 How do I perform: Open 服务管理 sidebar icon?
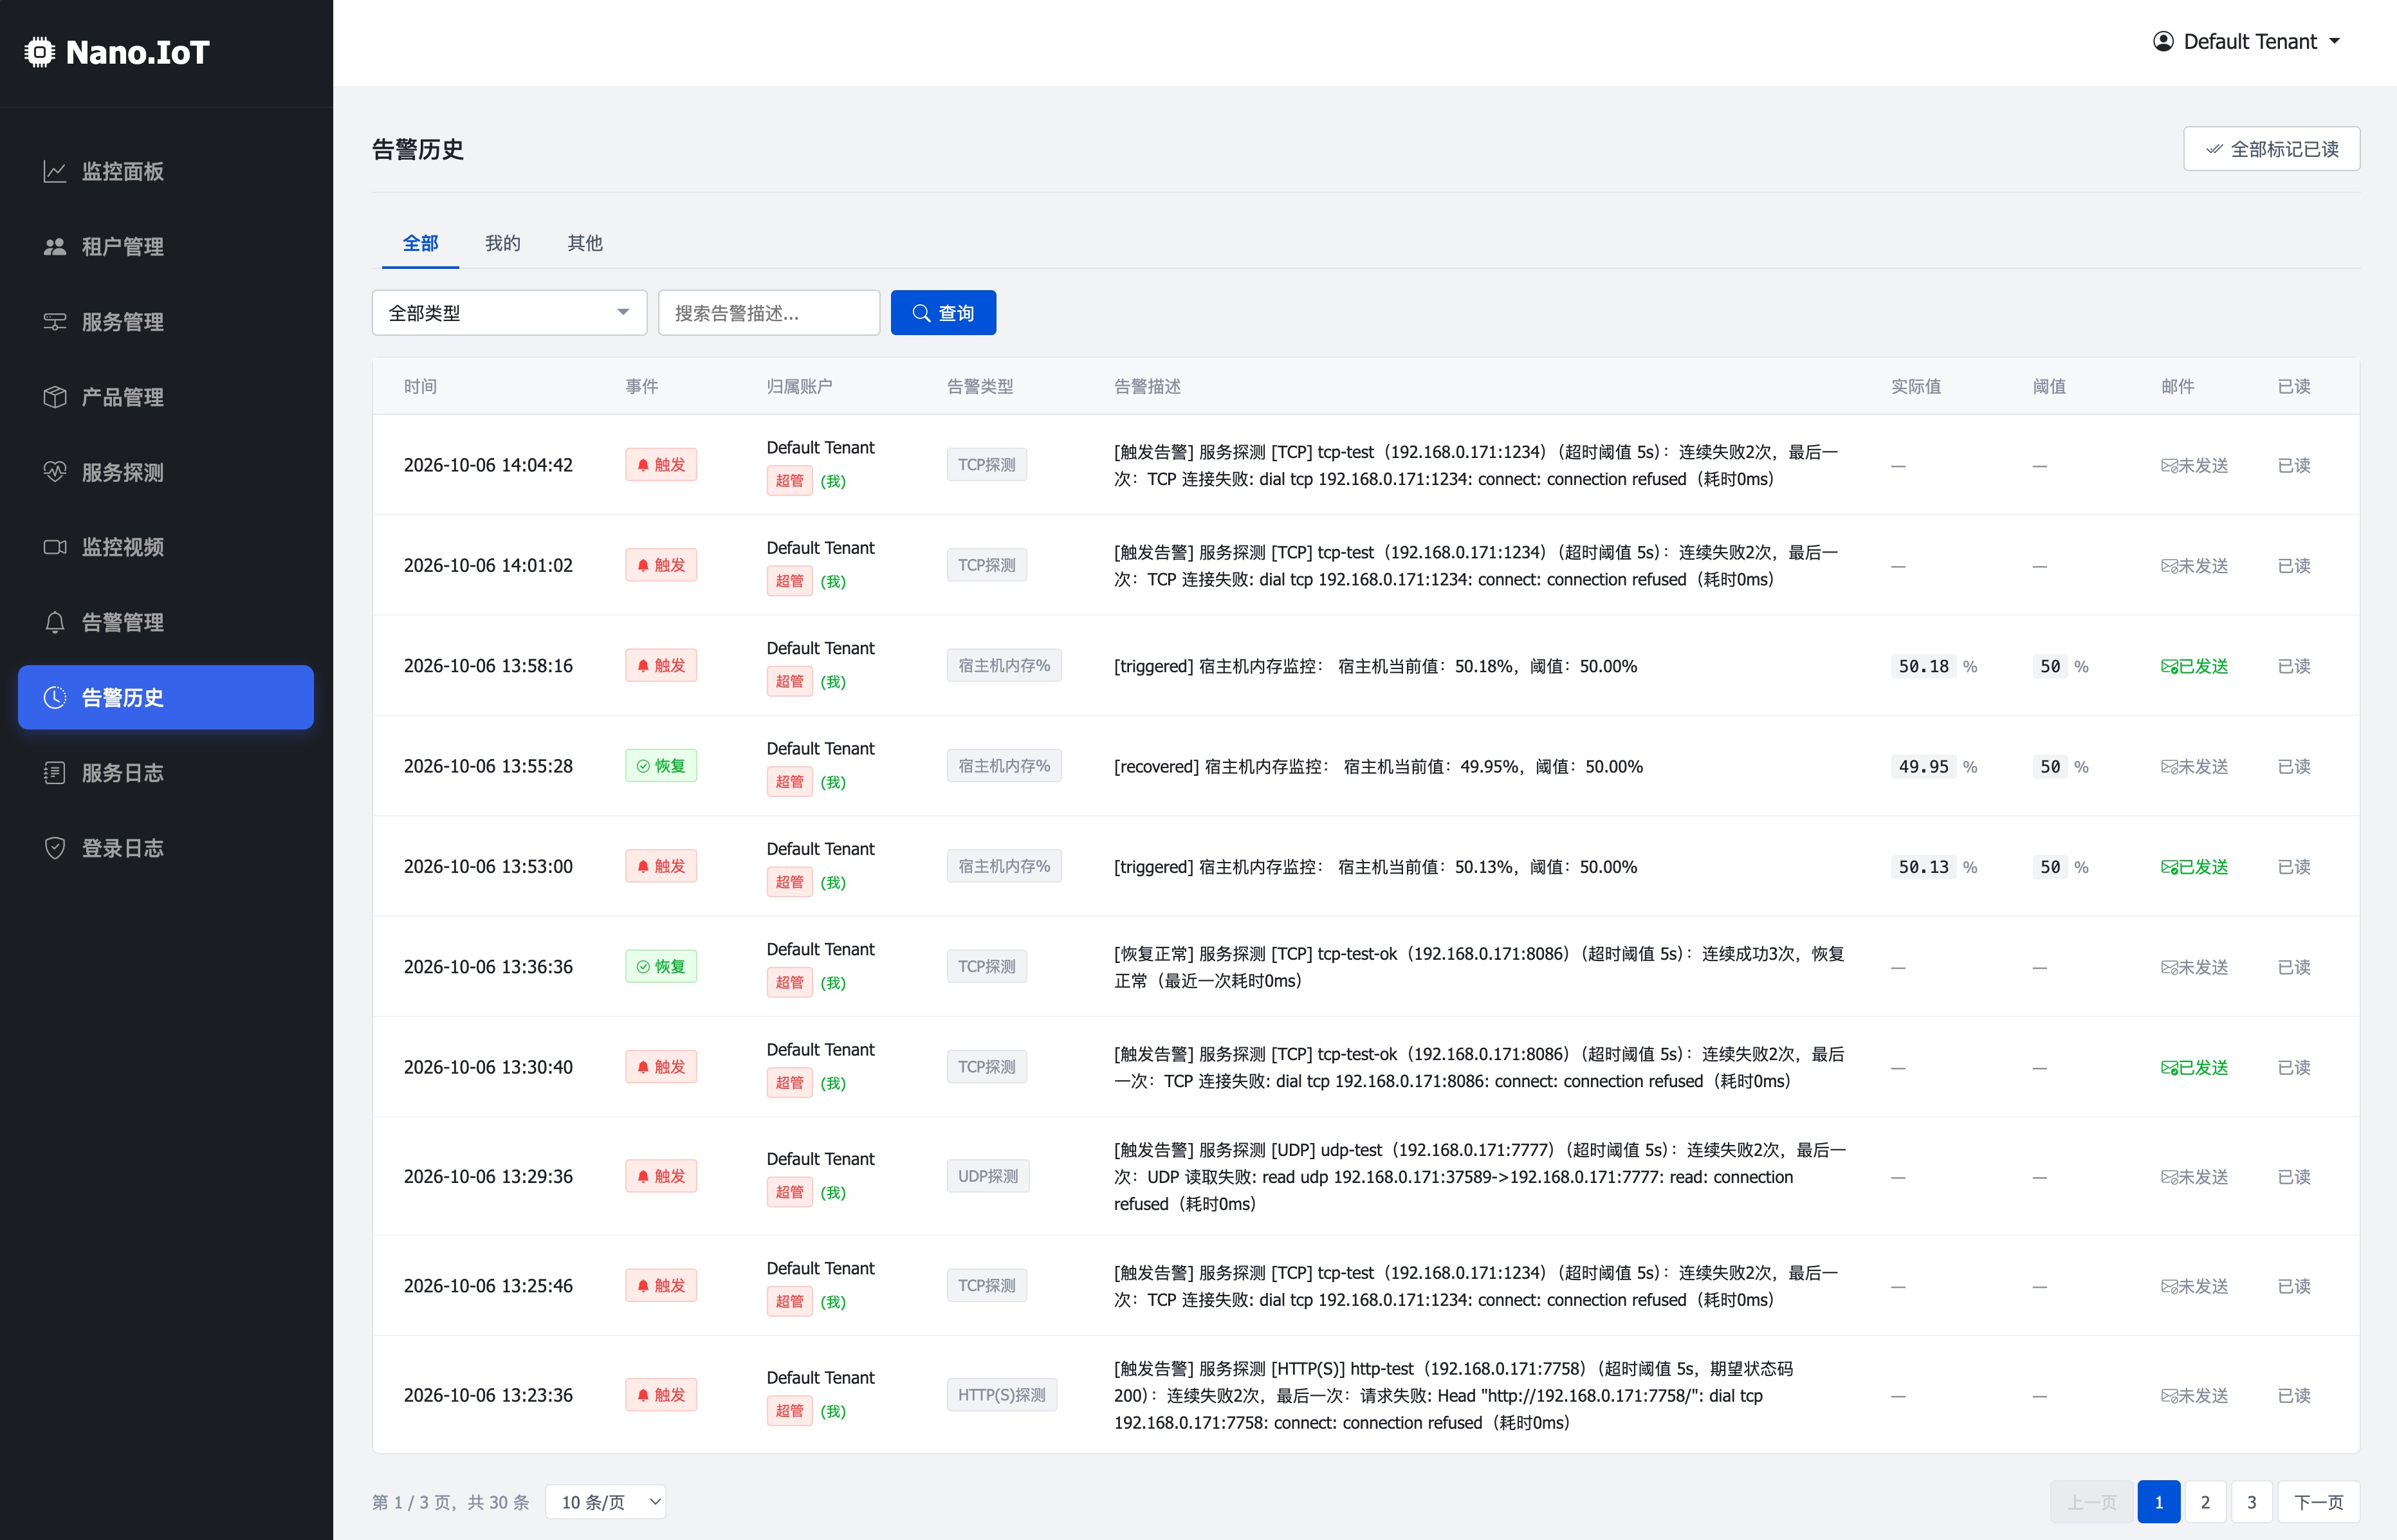[55, 322]
